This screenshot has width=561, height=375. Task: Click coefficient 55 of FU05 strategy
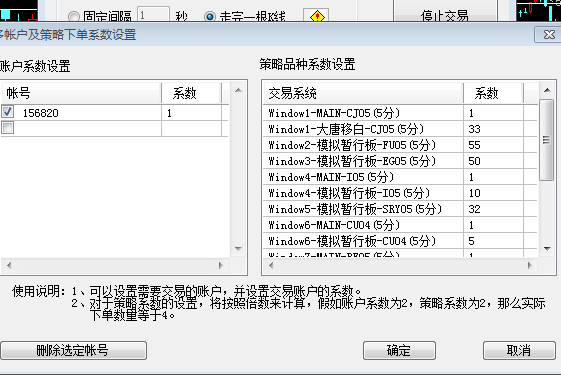[x=493, y=145]
